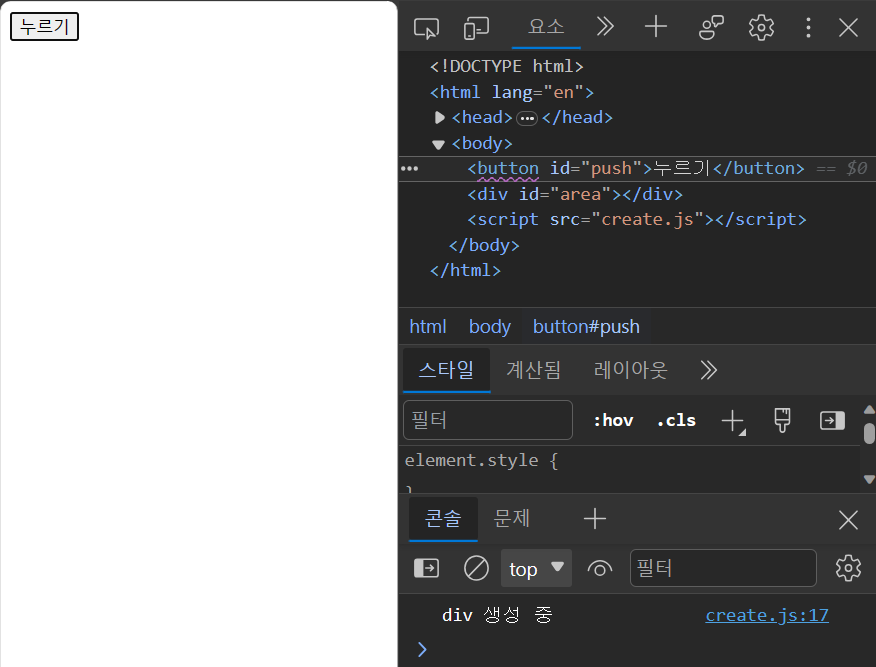Toggle the :hov element state panel

click(x=613, y=420)
